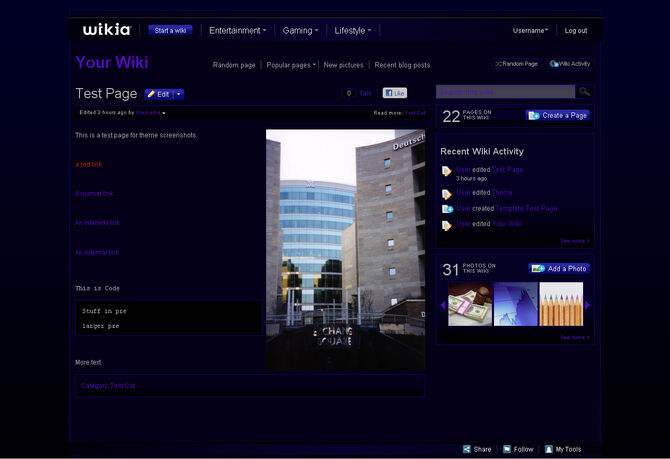Click User who edited Test Page
This screenshot has height=459, width=670.
463,170
